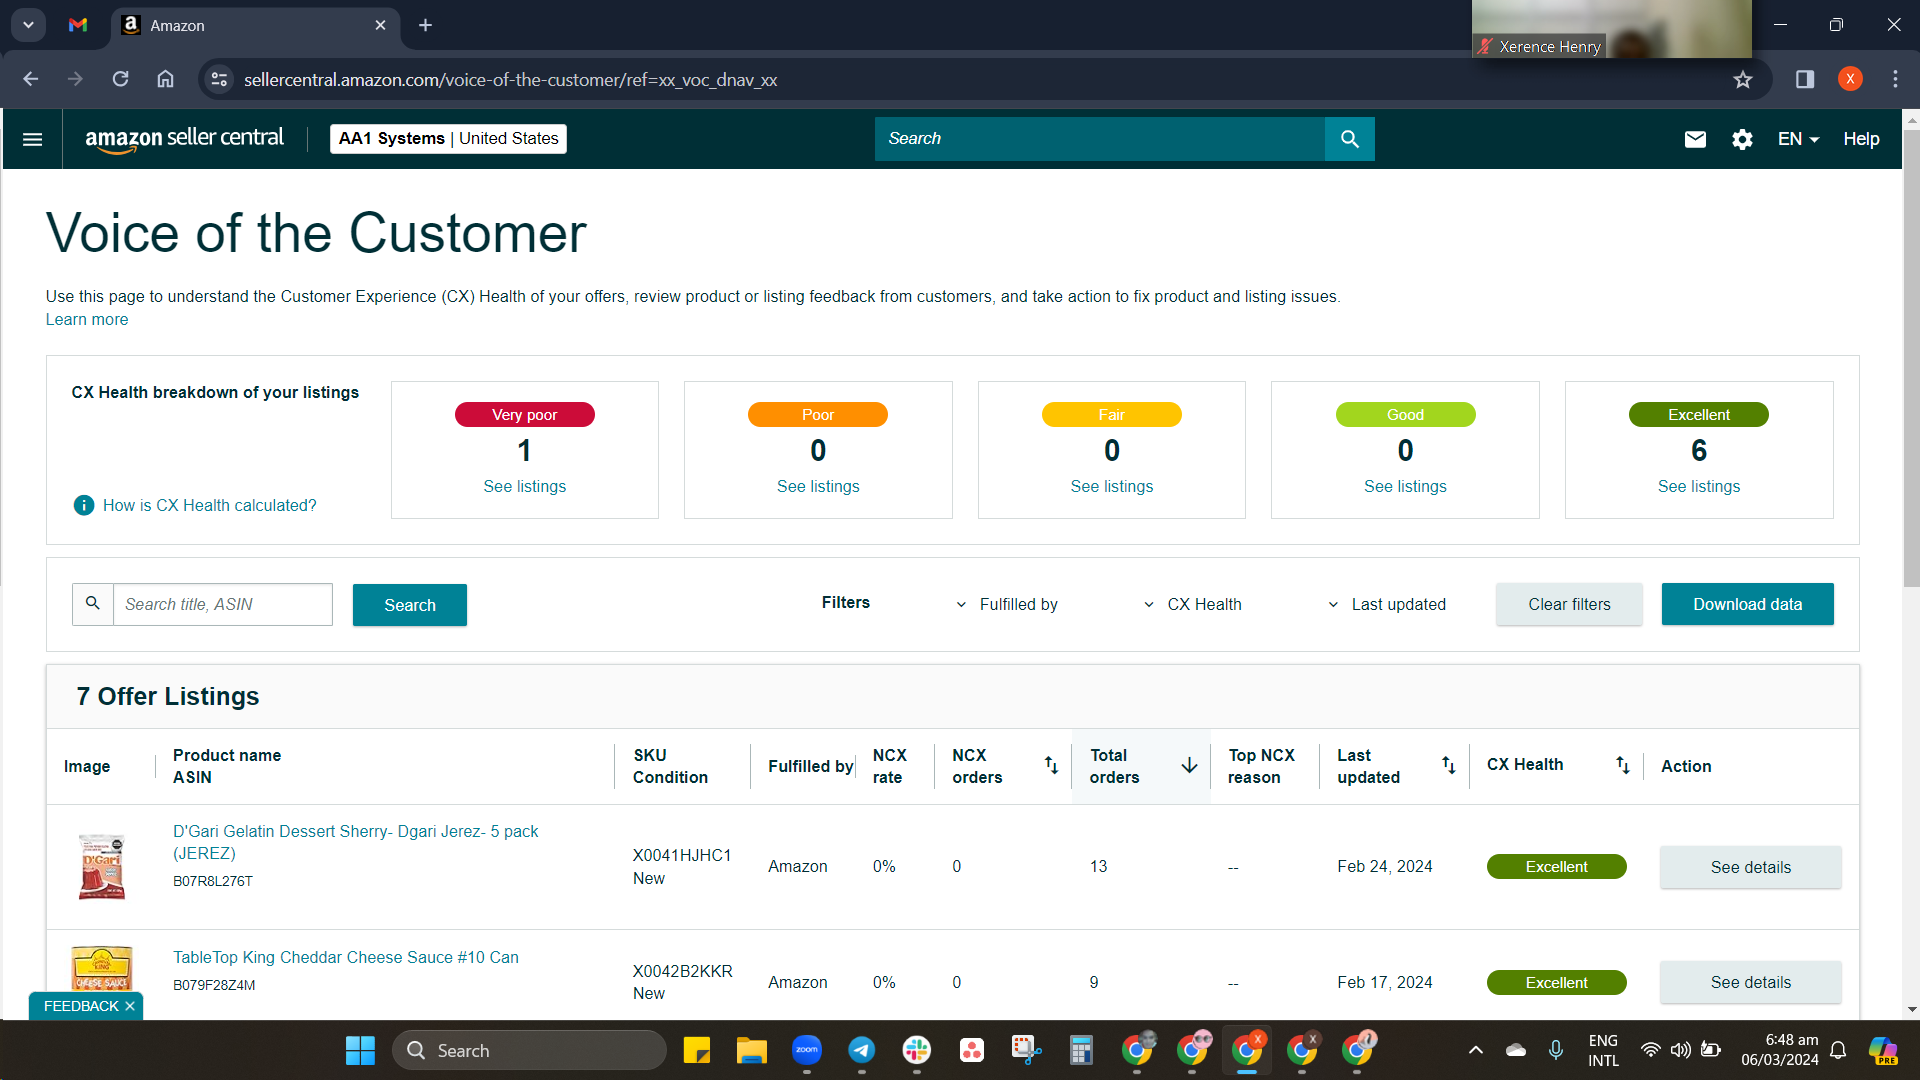Show hidden icons in the system tray

[1475, 1050]
